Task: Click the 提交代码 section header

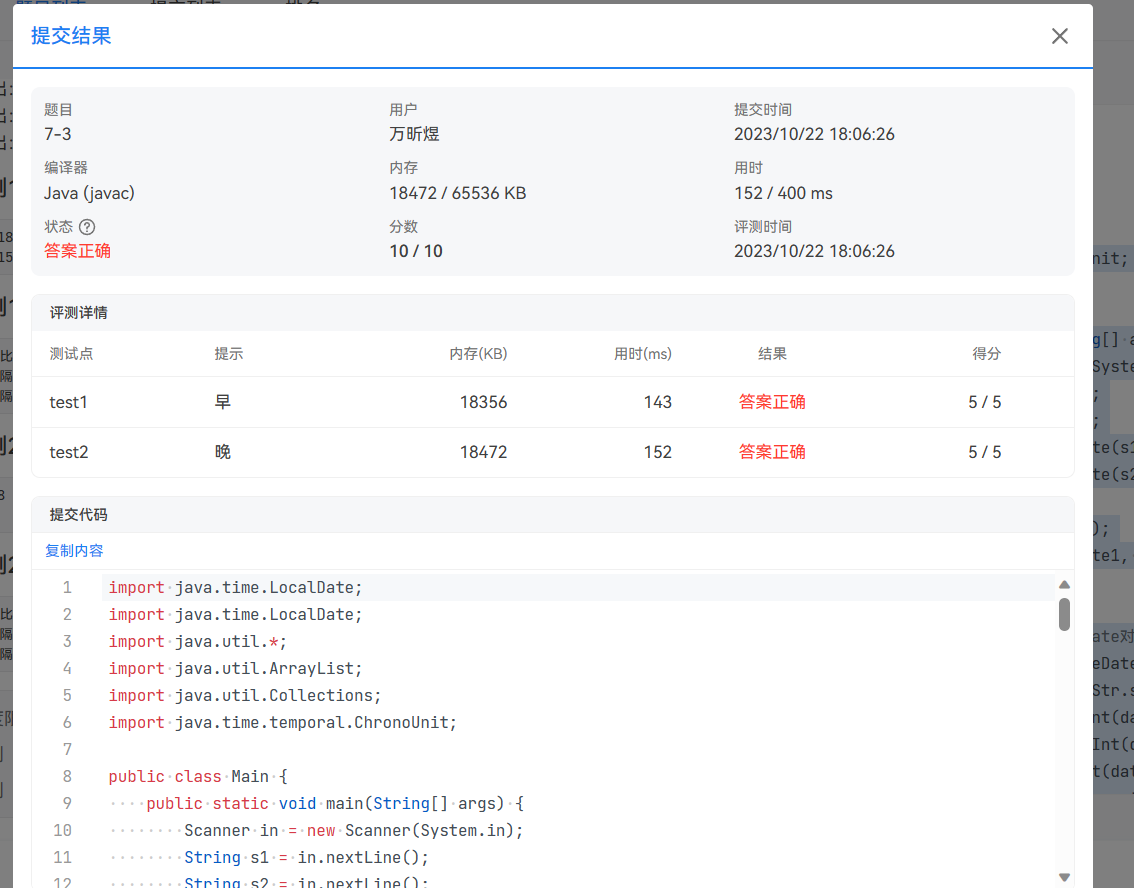Action: coord(79,515)
